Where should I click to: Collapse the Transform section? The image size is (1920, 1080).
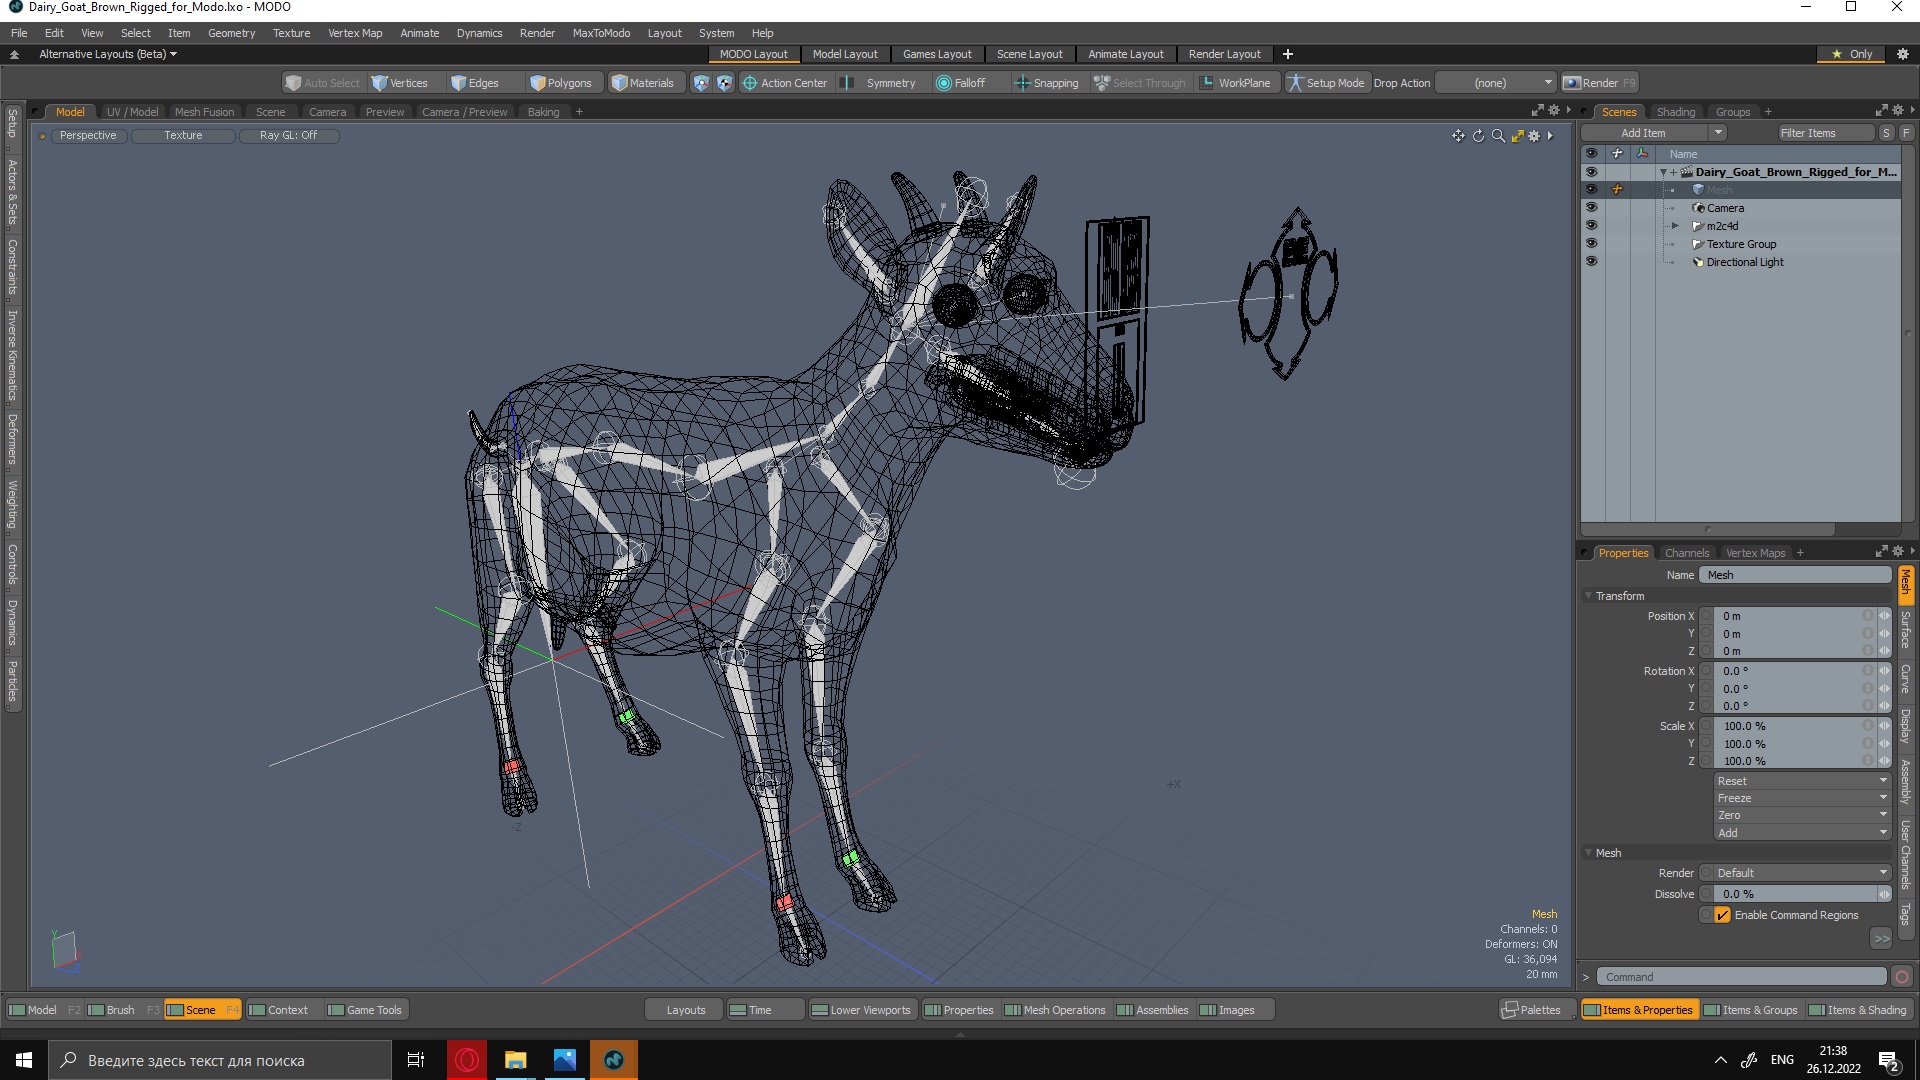[x=1589, y=596]
